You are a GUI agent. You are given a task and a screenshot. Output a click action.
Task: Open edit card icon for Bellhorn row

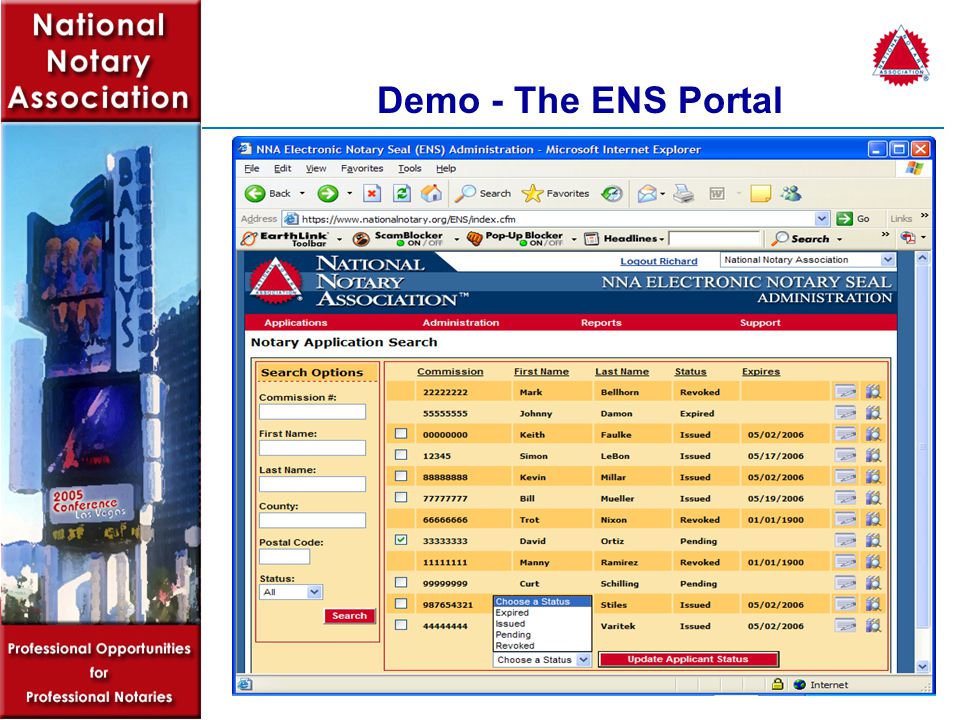(846, 392)
